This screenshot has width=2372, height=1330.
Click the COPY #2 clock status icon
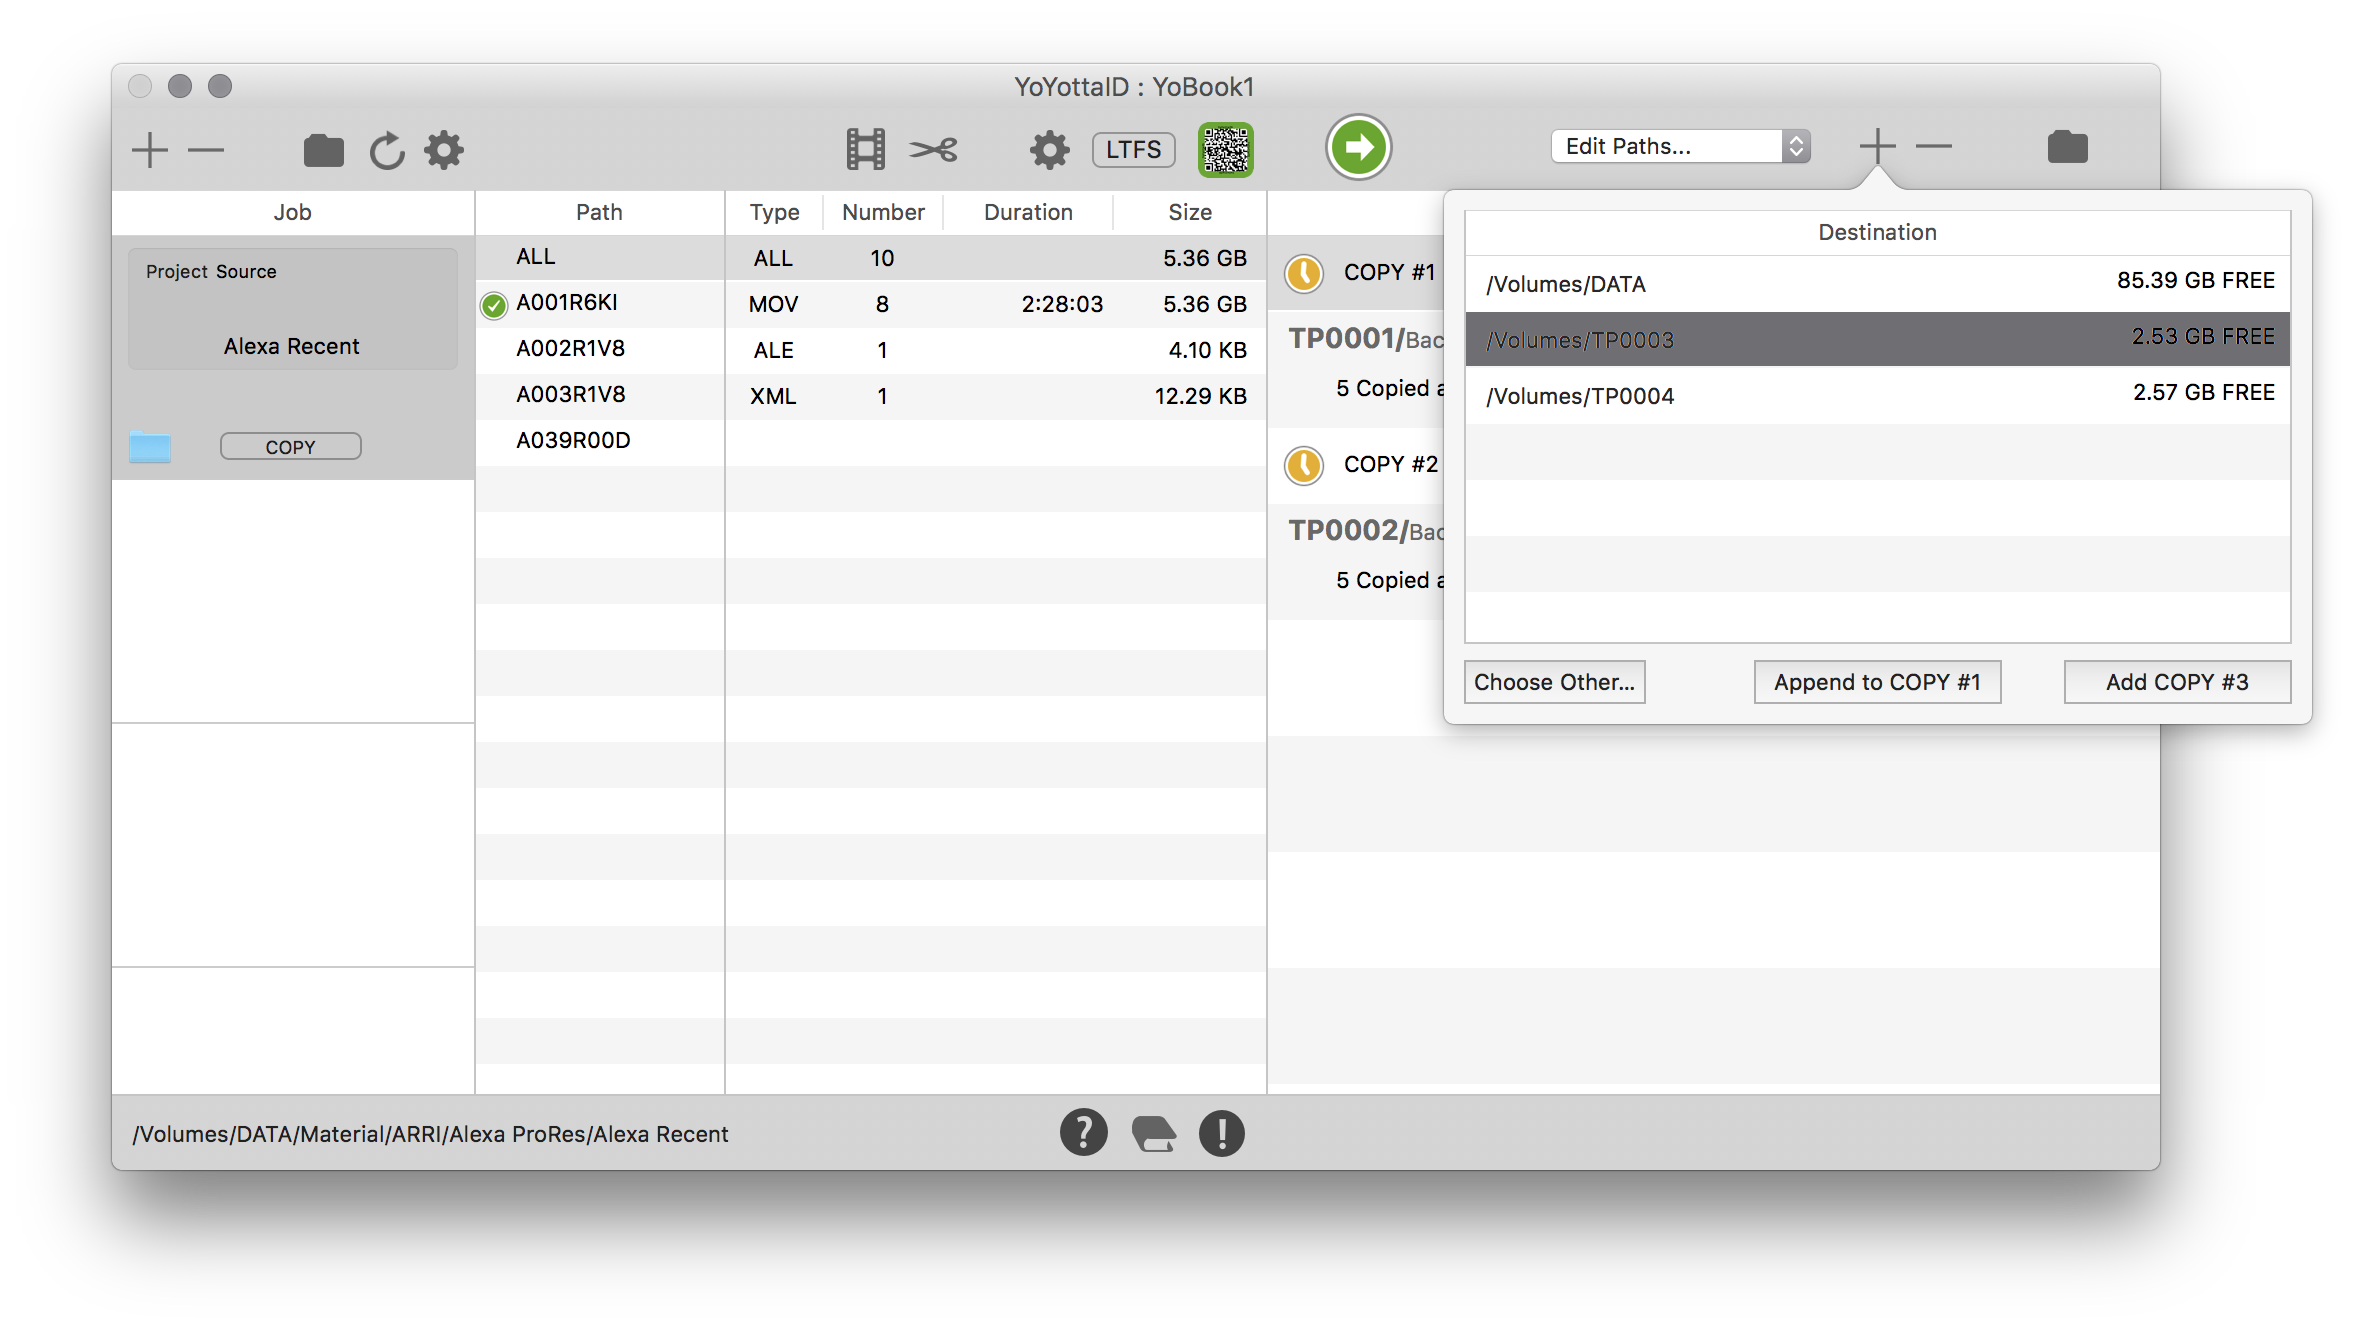1303,465
